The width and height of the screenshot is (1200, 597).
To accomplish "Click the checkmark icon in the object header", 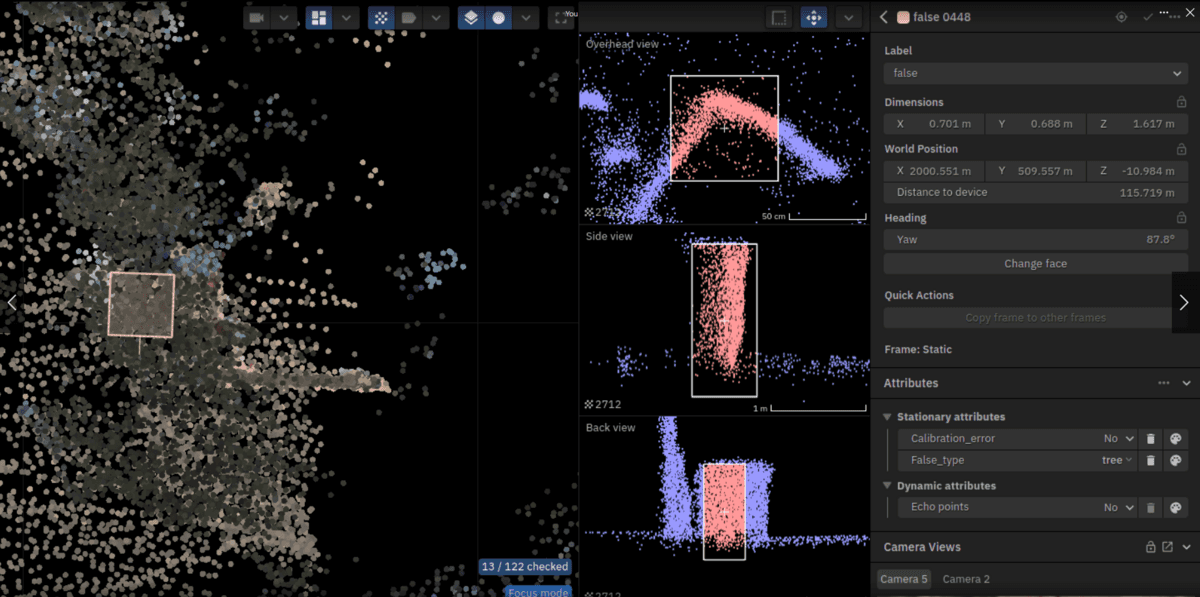I will pos(1148,17).
